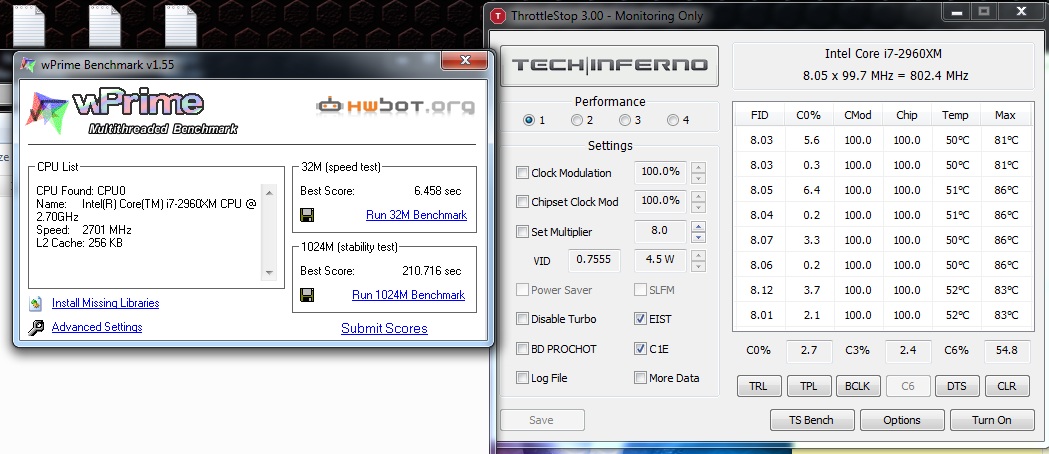Check the Disable Turbo option
Screen dimensions: 1049x454
pos(522,319)
